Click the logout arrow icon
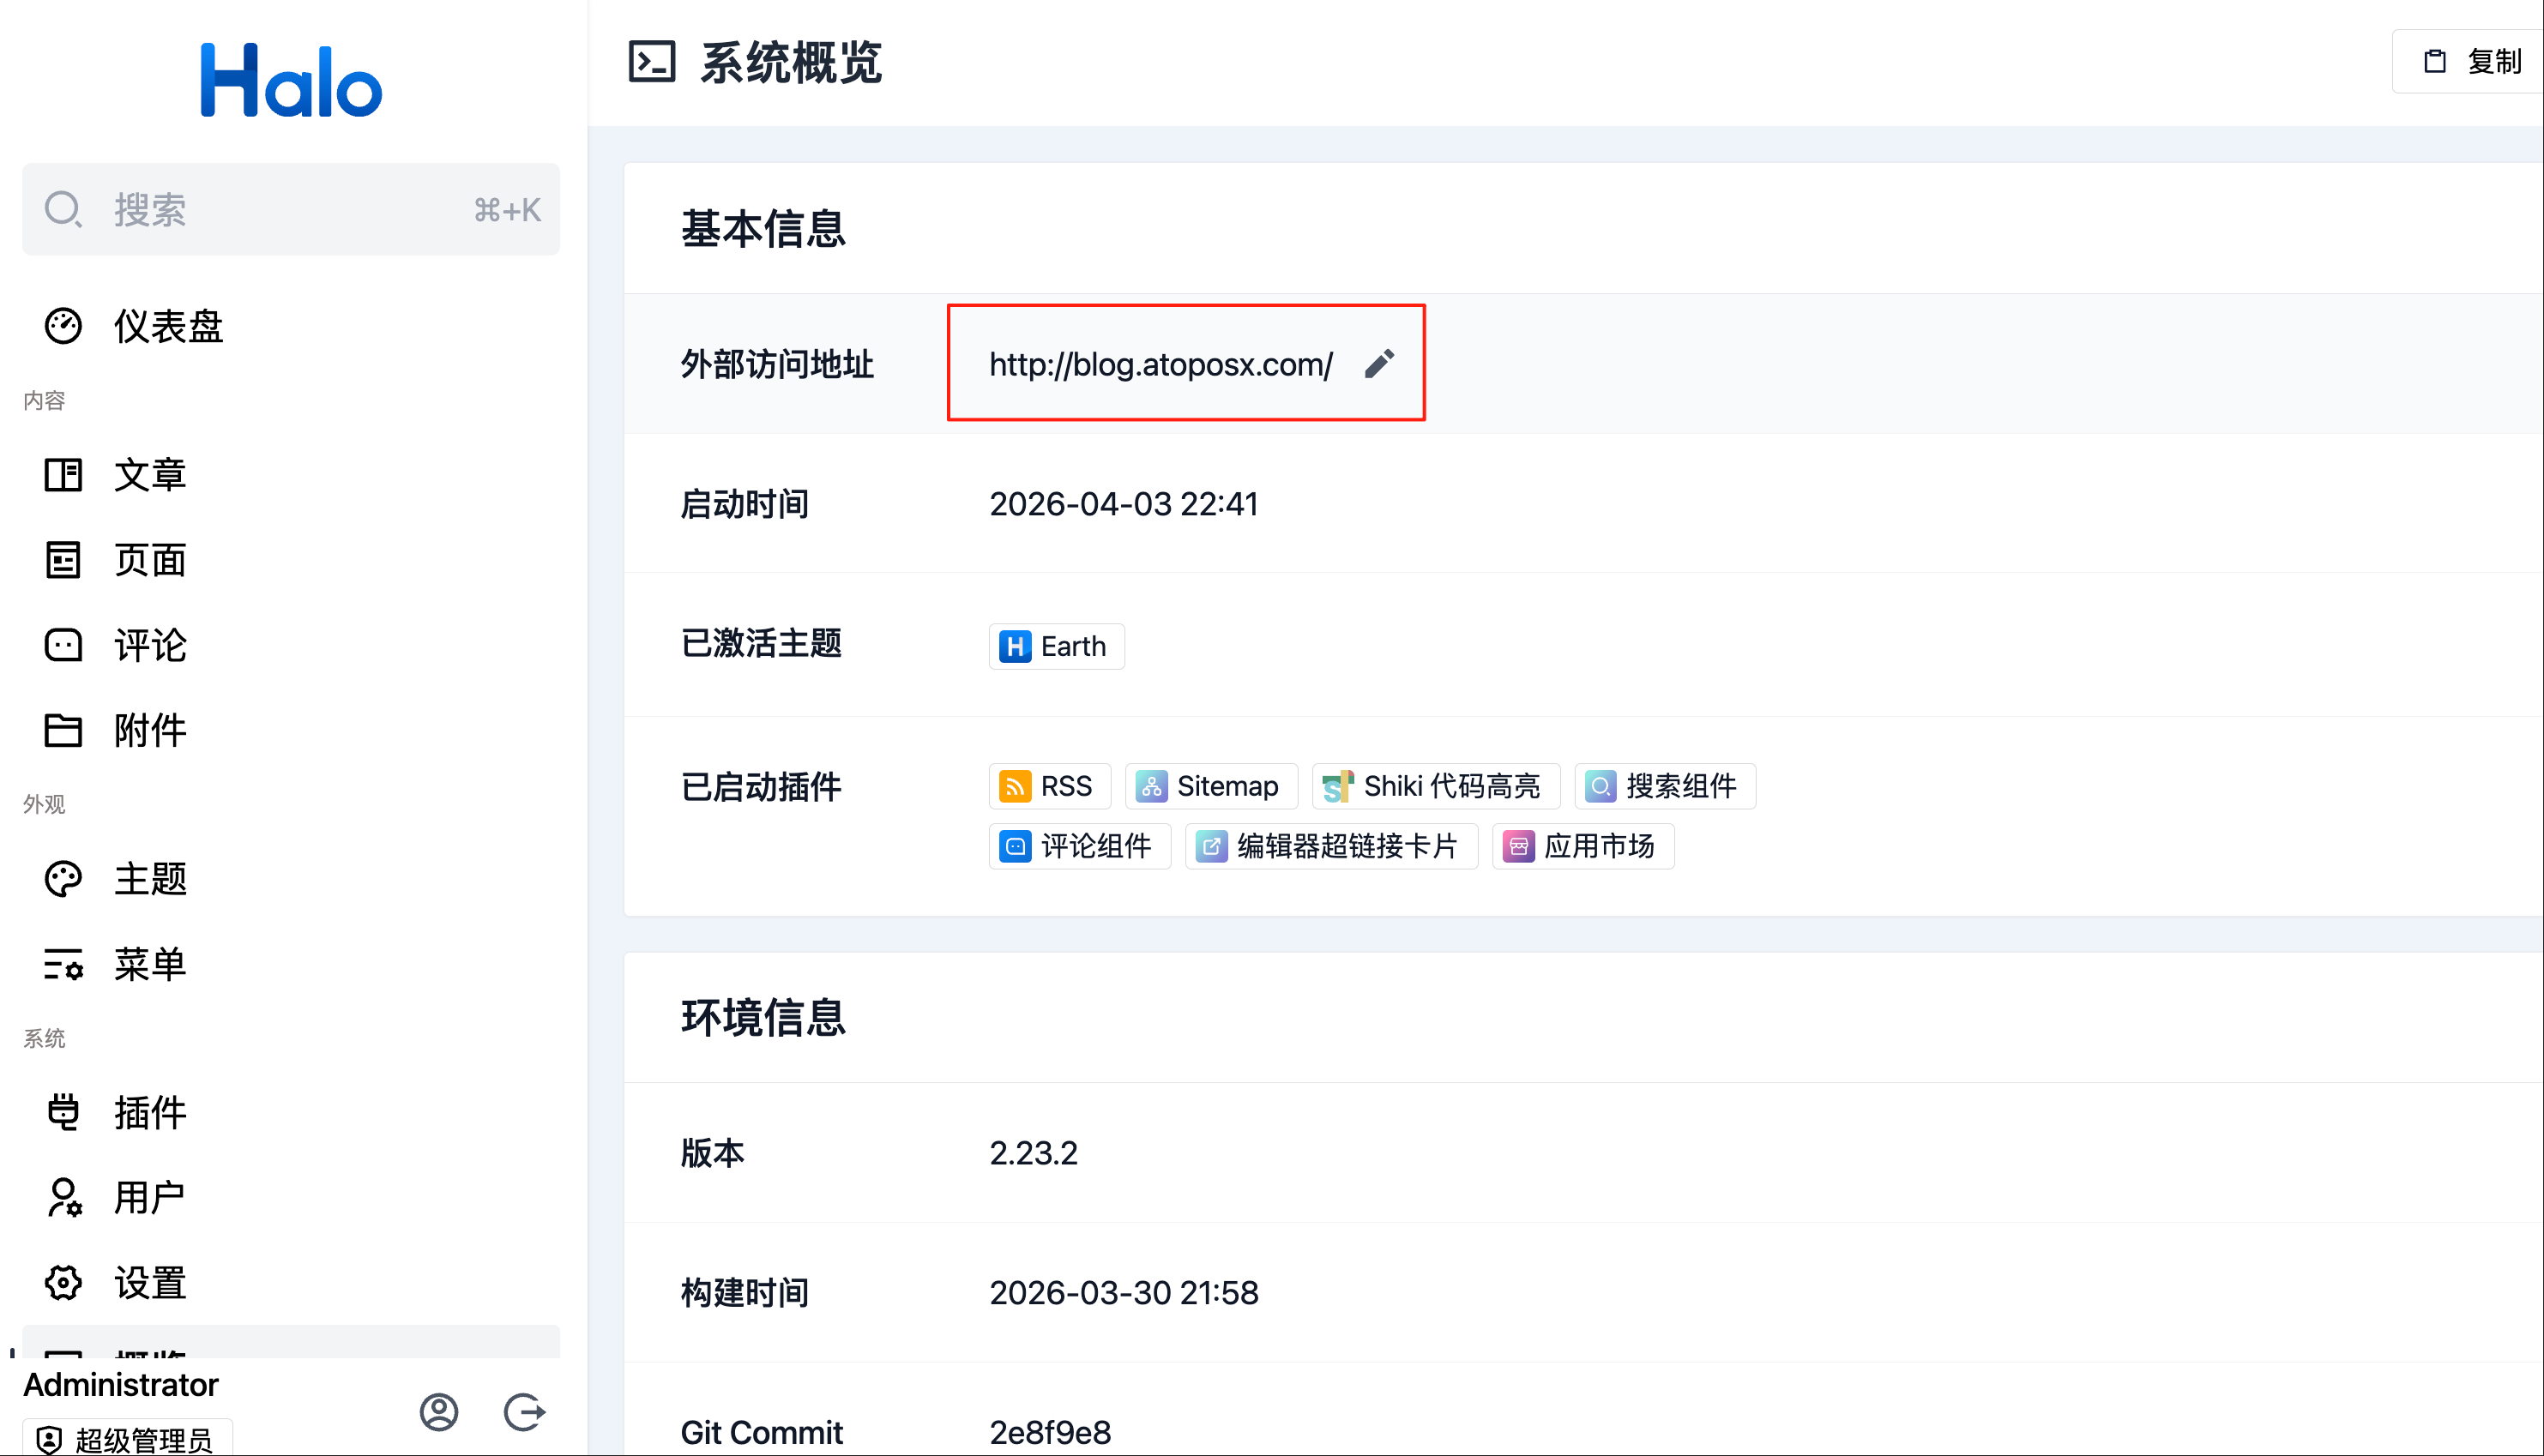The width and height of the screenshot is (2544, 1456). point(524,1412)
